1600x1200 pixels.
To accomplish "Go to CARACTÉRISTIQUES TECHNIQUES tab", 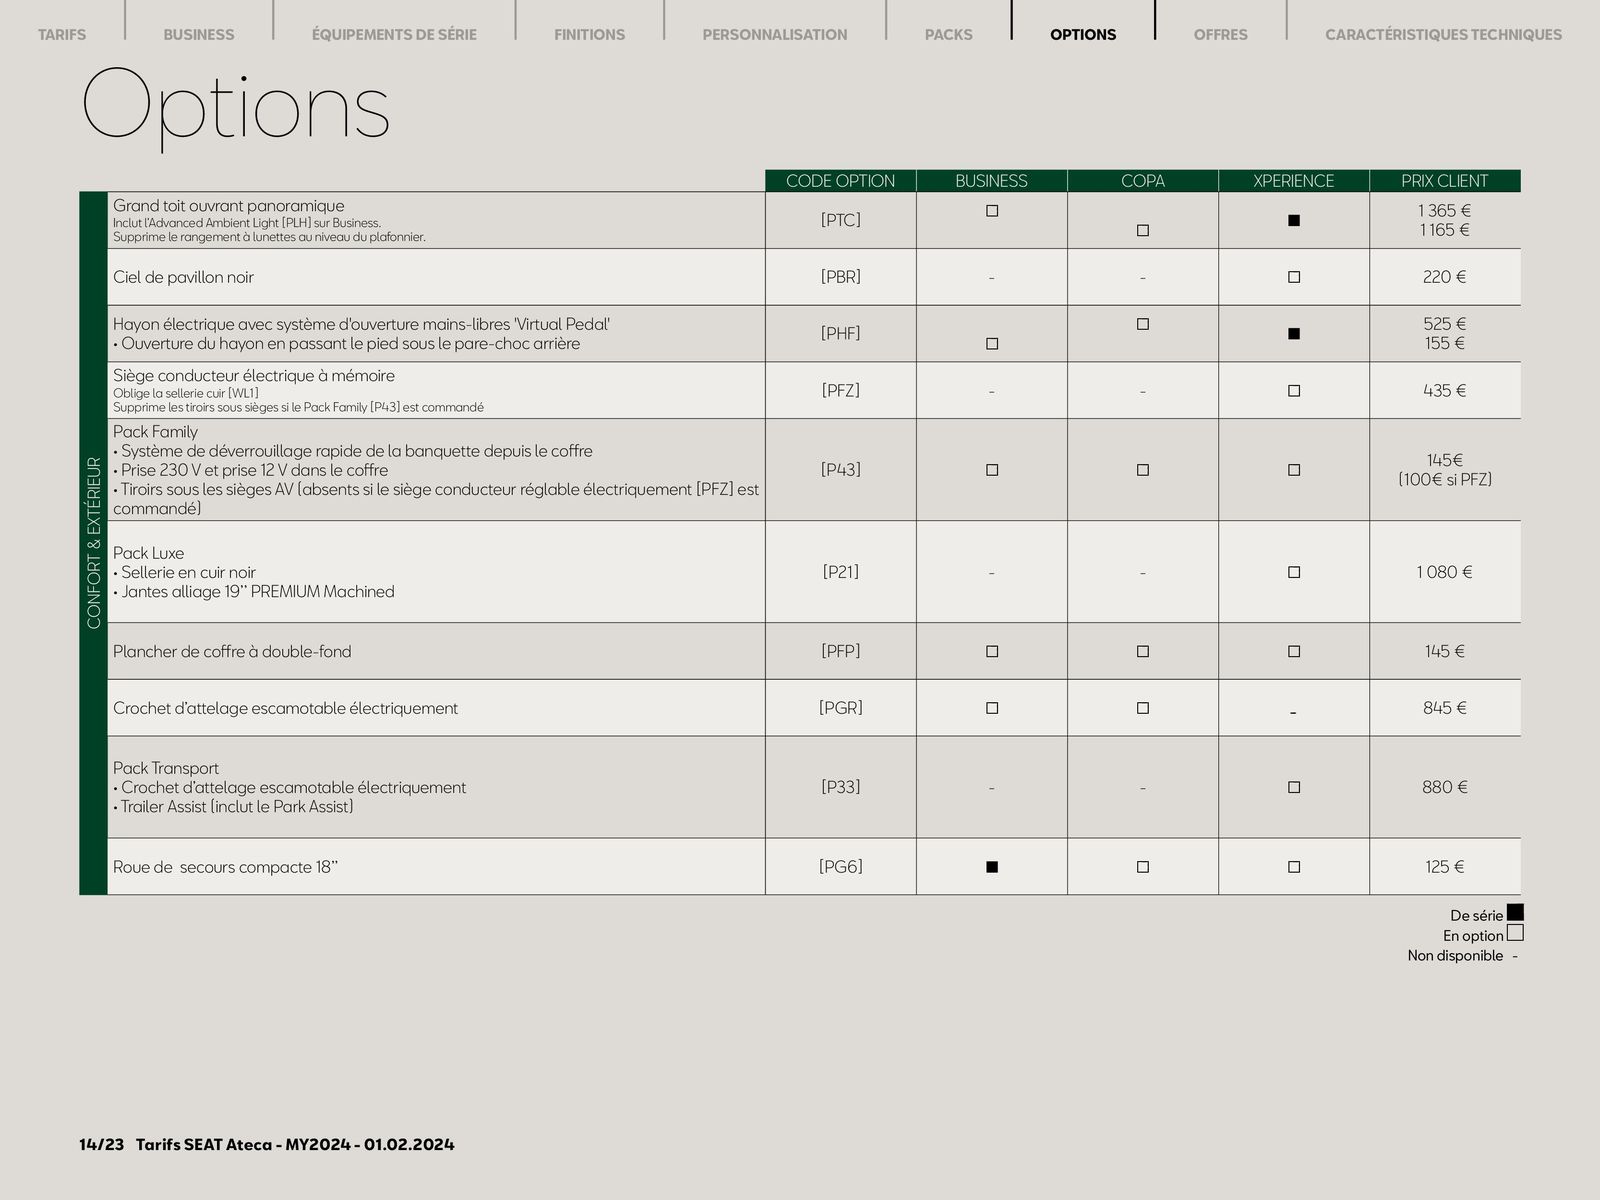I will tap(1443, 34).
